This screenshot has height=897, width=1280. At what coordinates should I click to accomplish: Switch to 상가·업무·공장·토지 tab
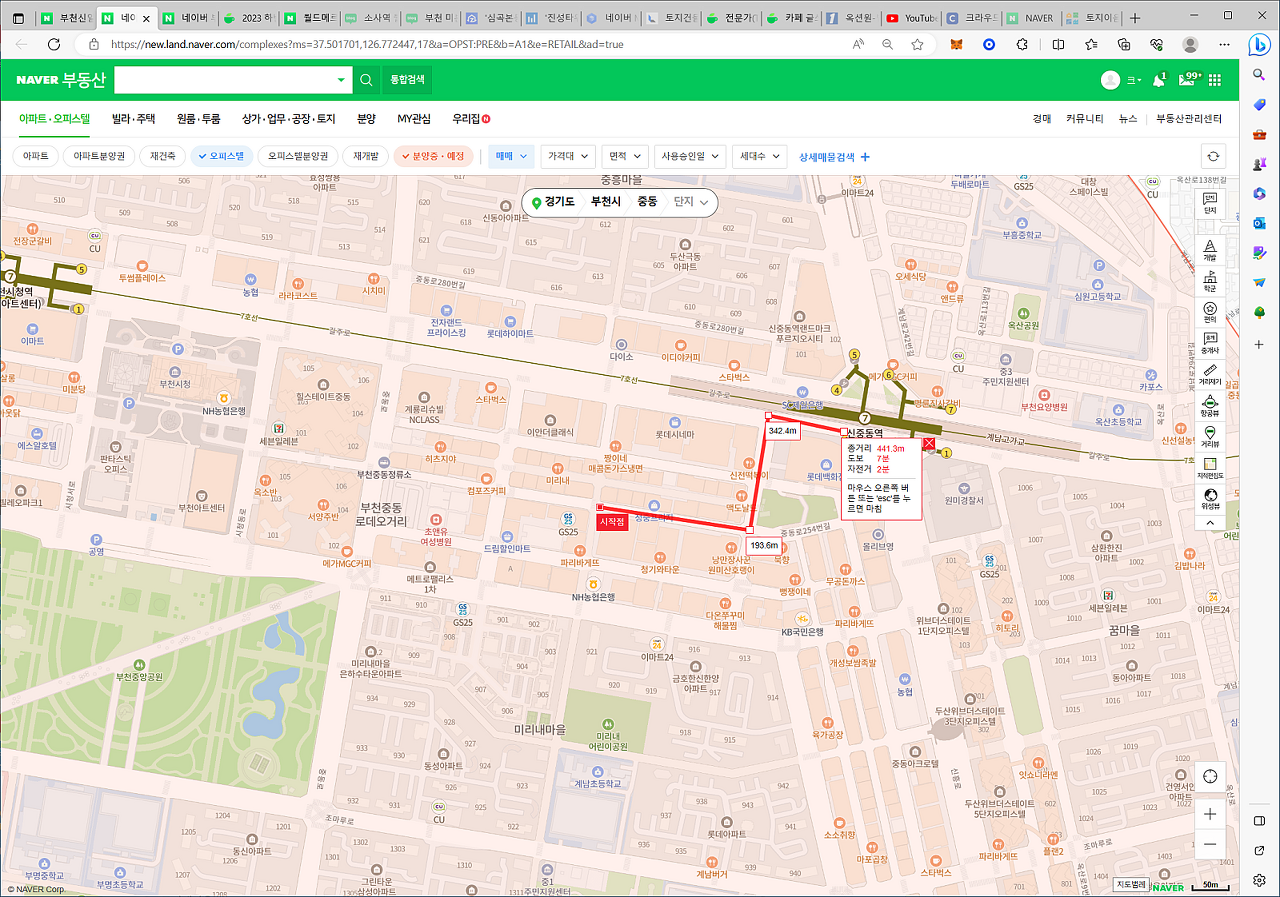[288, 118]
